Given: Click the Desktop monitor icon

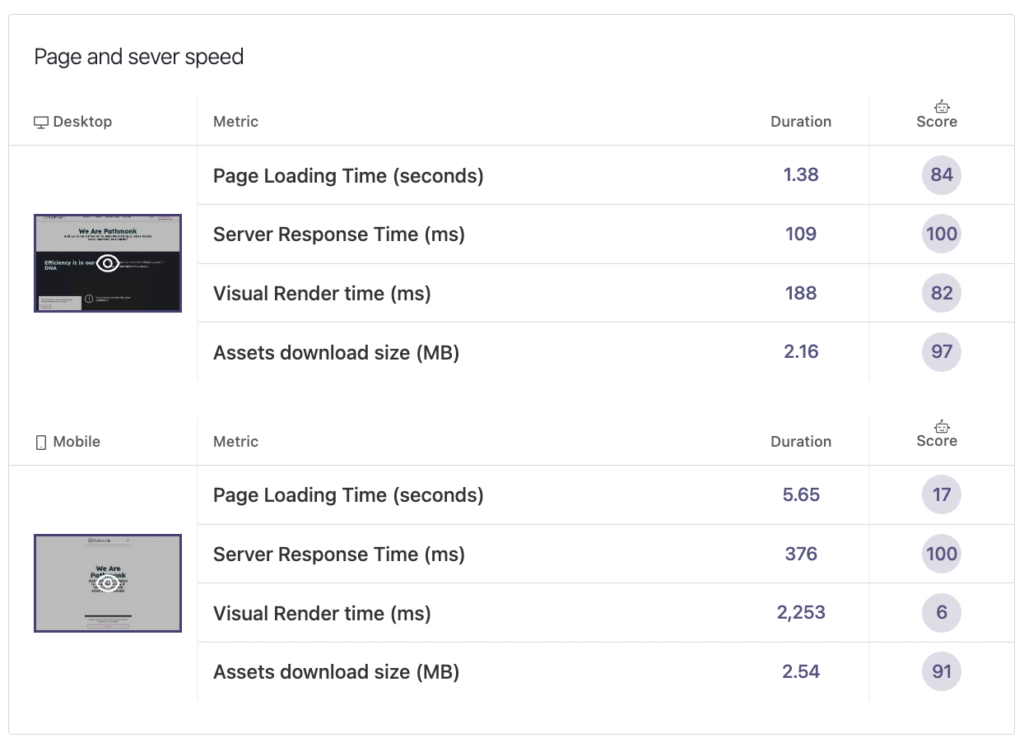Looking at the screenshot, I should point(41,122).
